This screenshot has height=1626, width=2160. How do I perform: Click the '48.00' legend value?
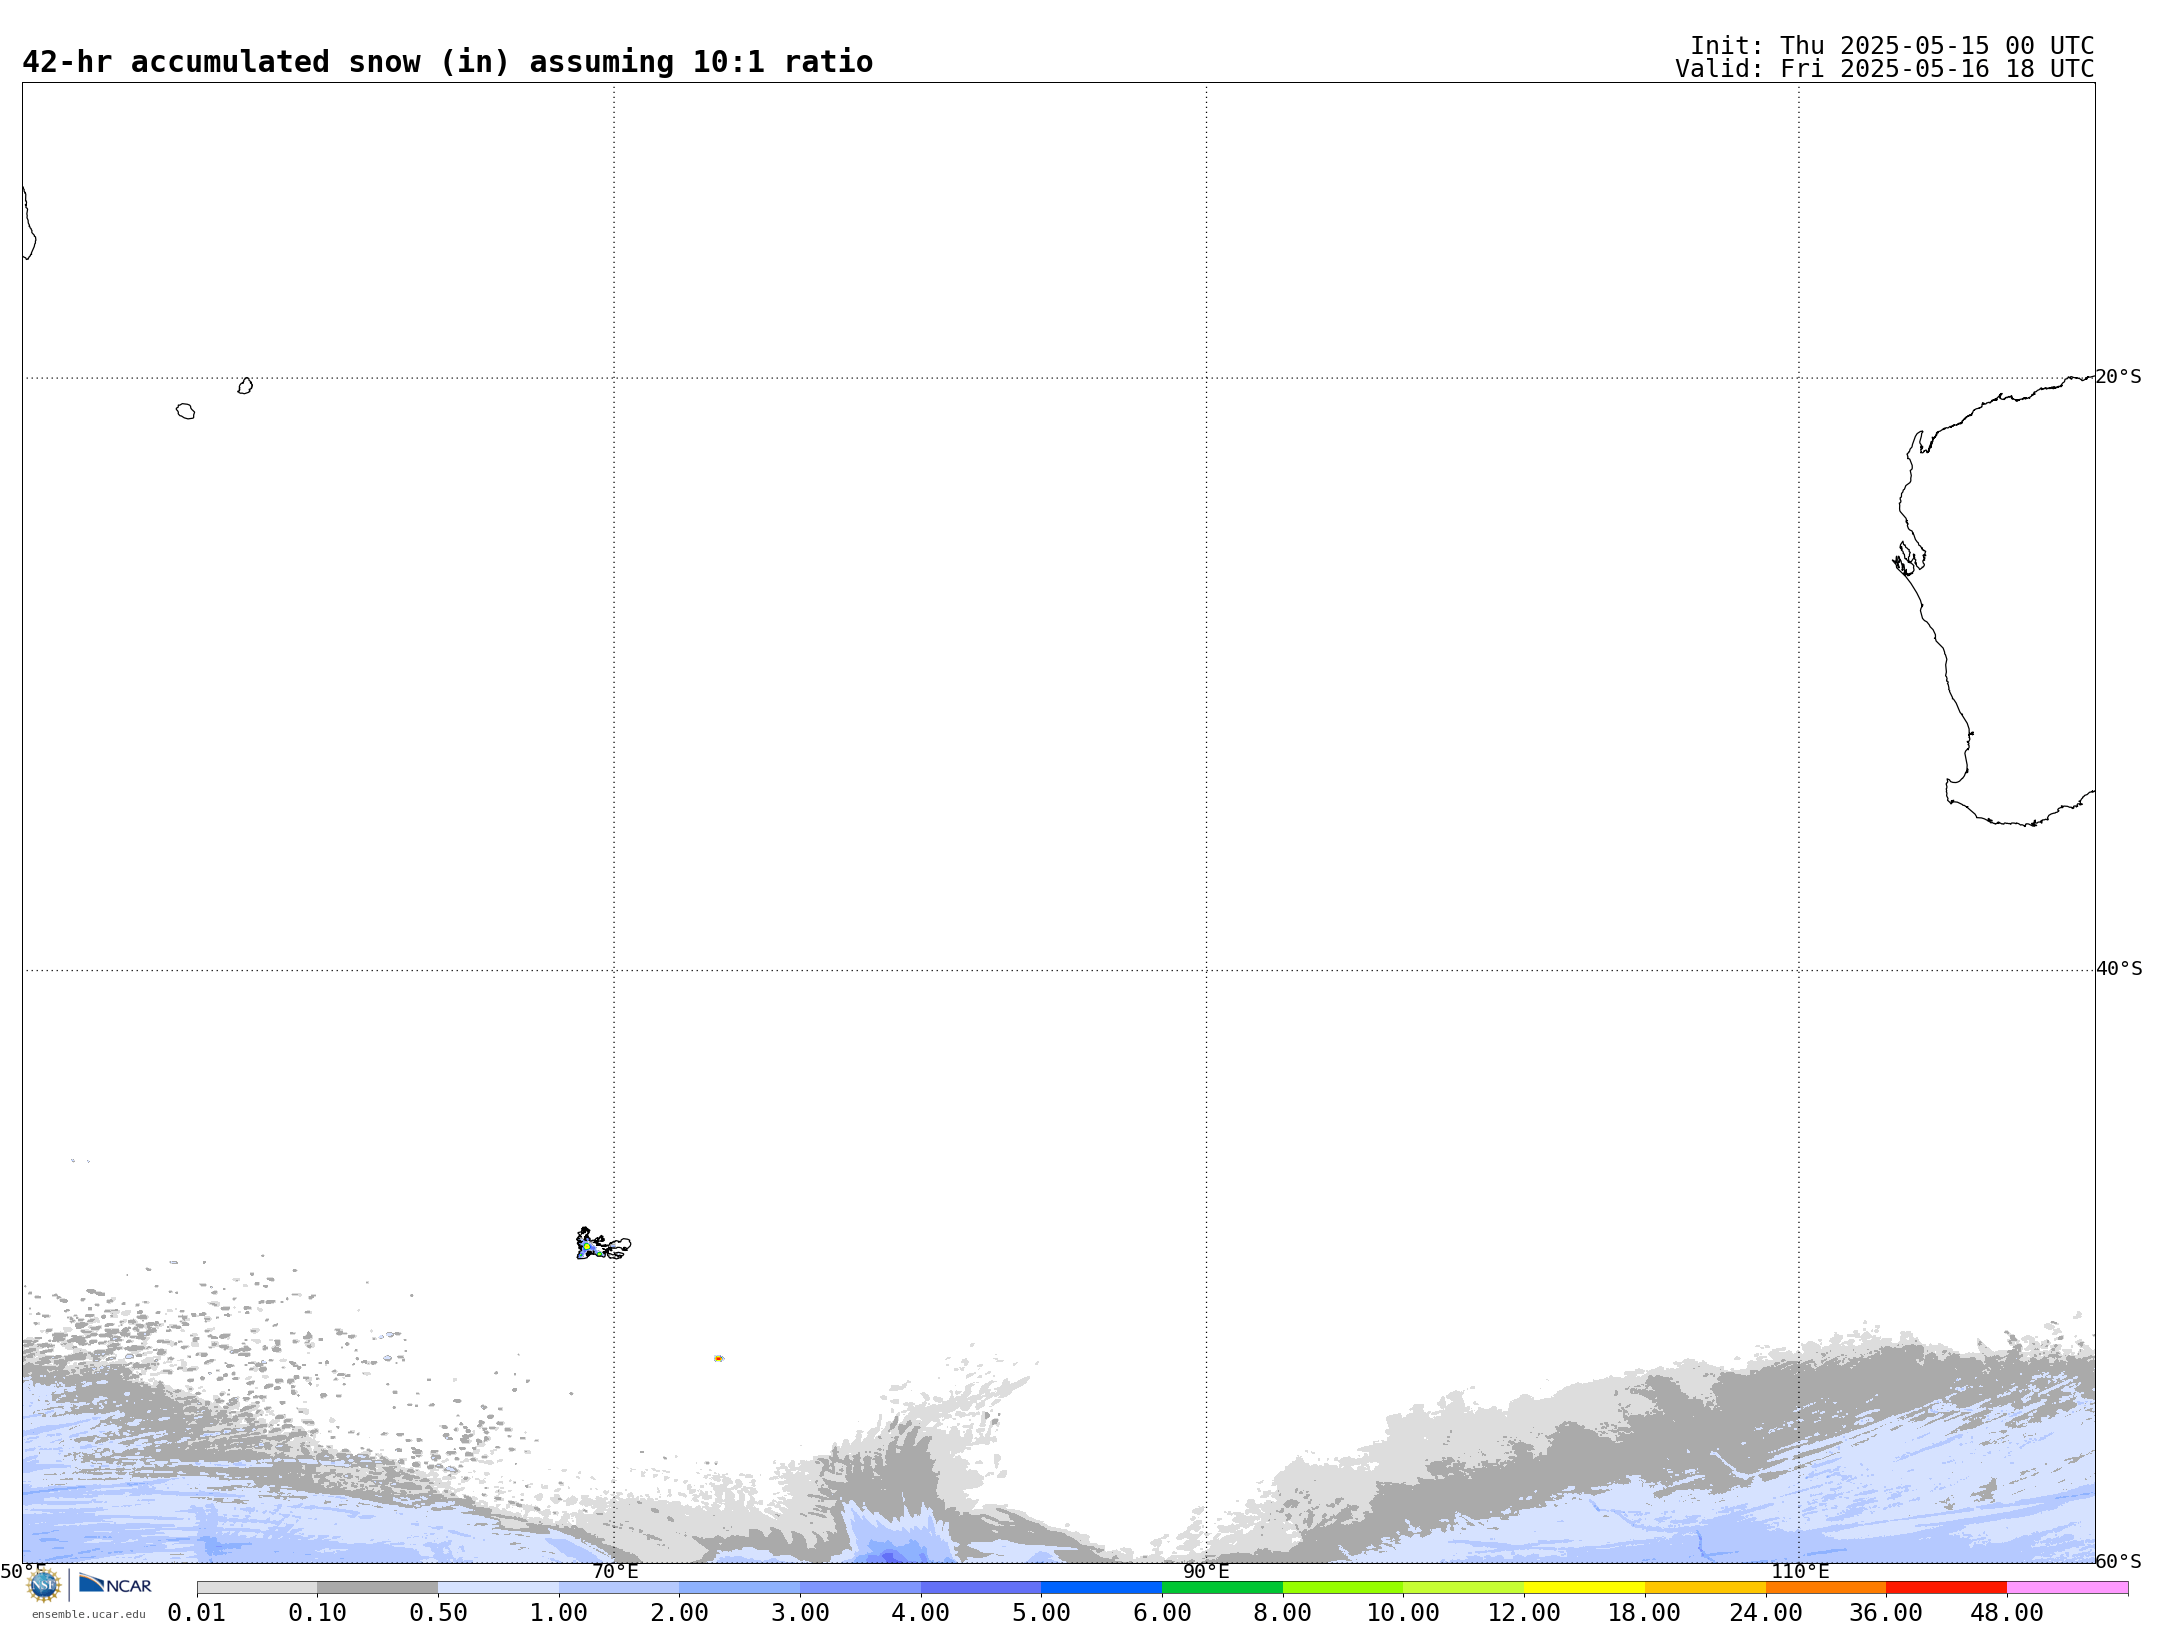point(2007,1613)
